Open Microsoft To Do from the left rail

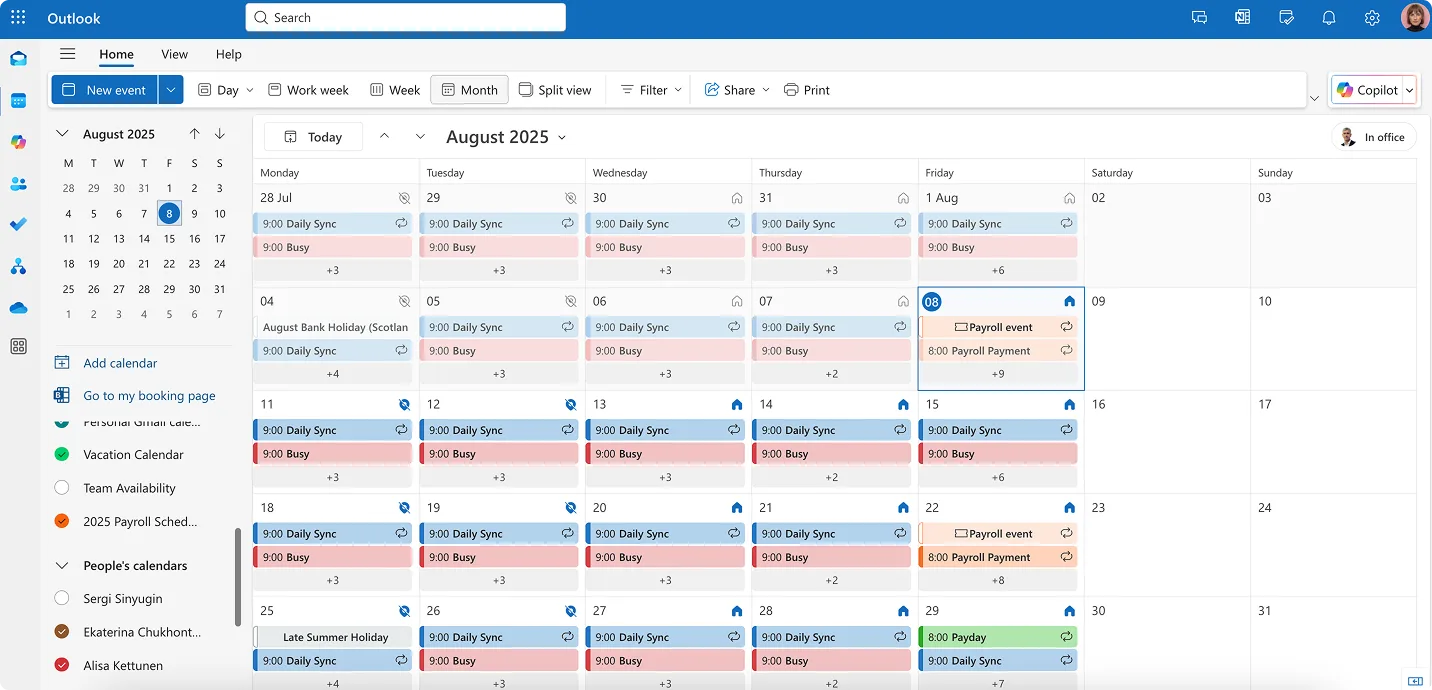pos(18,224)
